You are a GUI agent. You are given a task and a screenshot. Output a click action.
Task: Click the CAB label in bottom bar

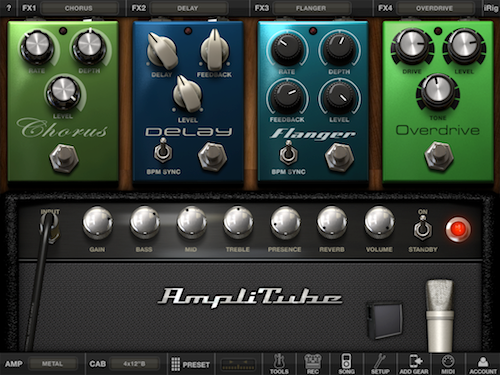(97, 364)
